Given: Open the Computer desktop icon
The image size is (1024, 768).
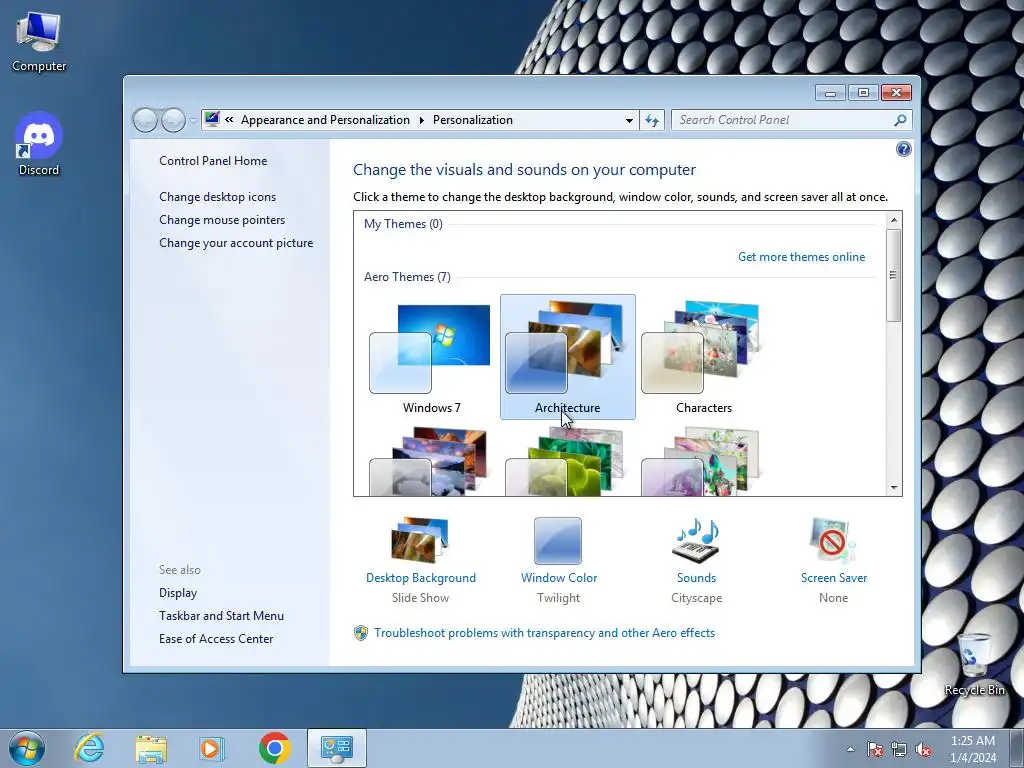Looking at the screenshot, I should click(39, 41).
